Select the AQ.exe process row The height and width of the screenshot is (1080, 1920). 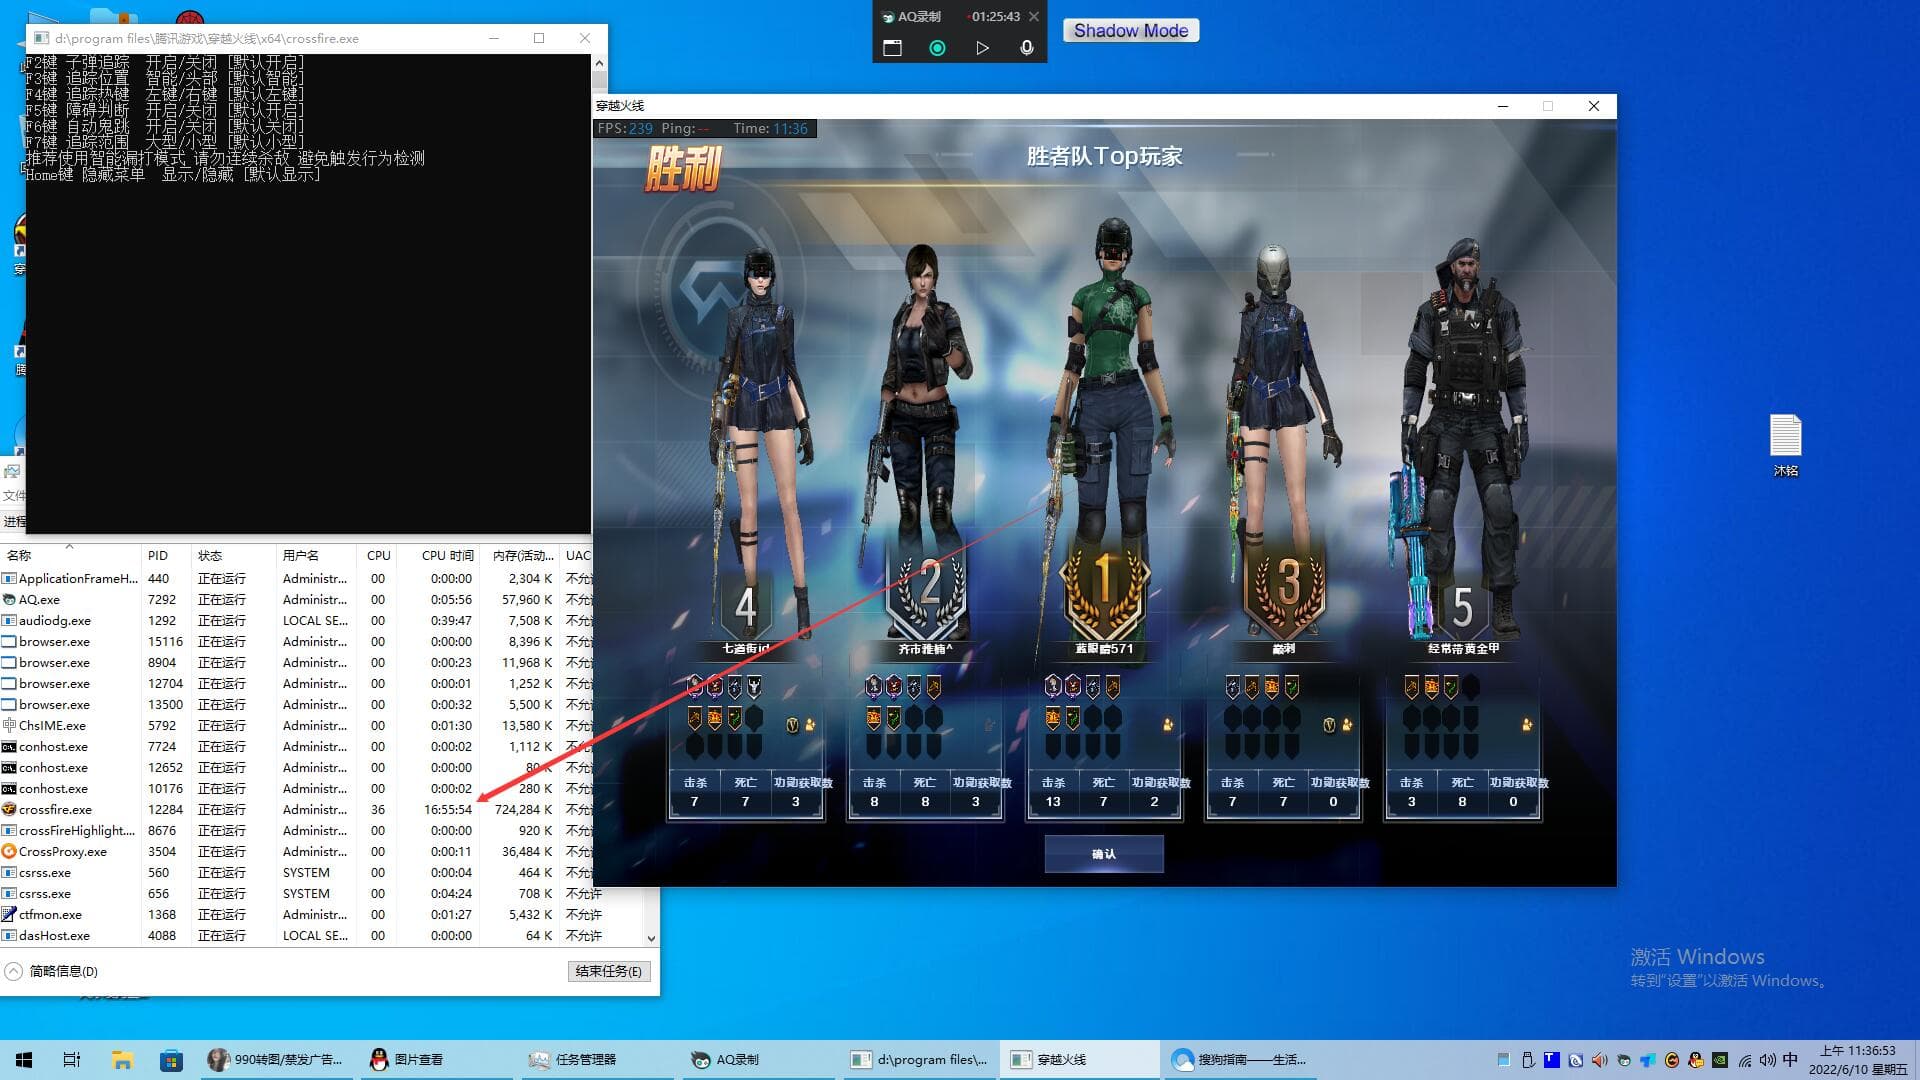click(x=296, y=599)
